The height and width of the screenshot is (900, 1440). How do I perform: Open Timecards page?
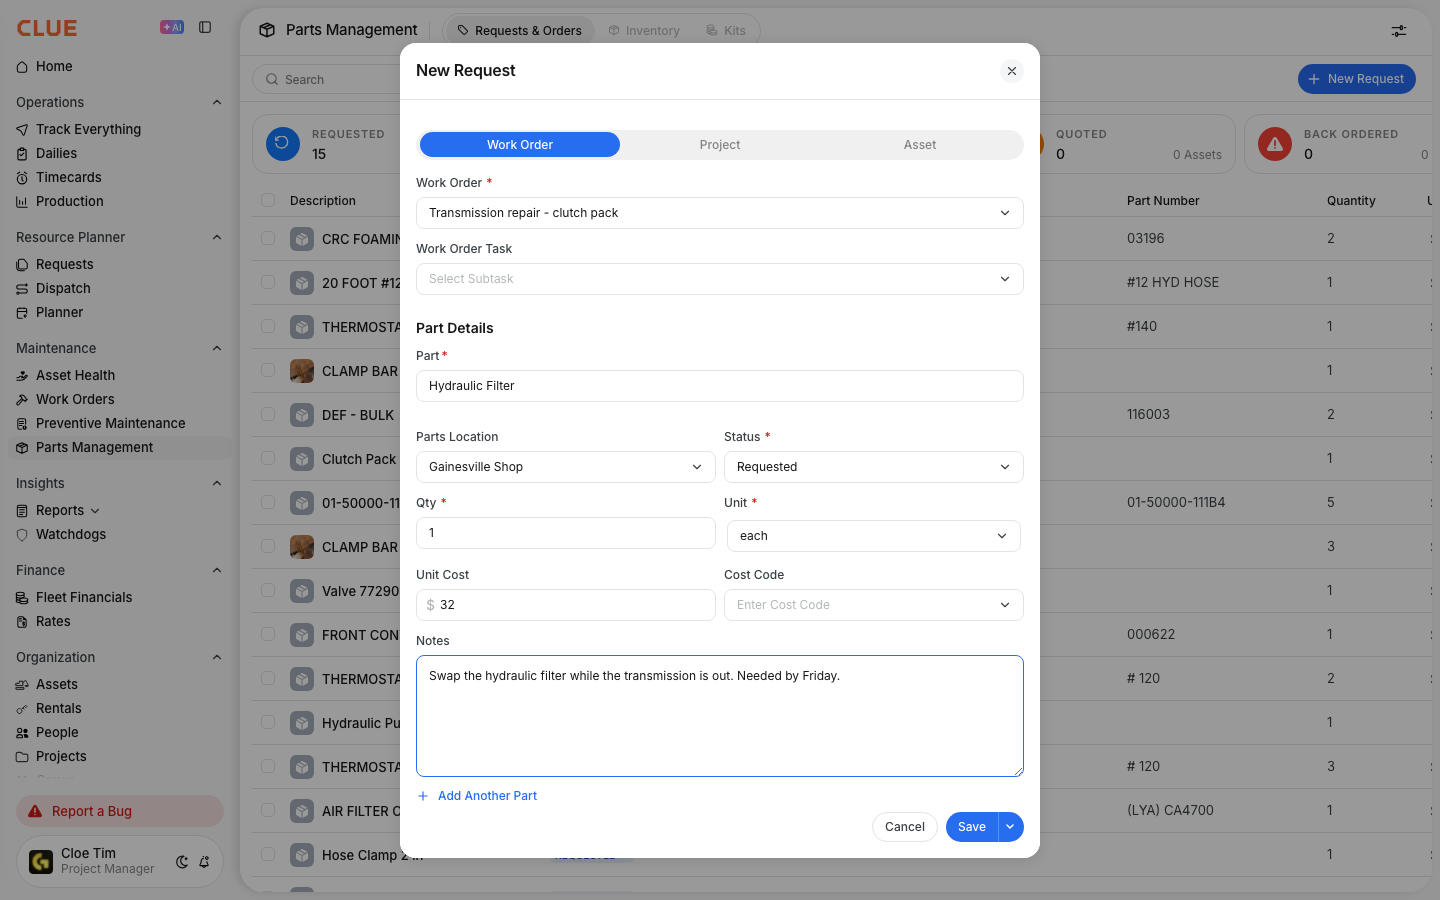click(x=68, y=177)
